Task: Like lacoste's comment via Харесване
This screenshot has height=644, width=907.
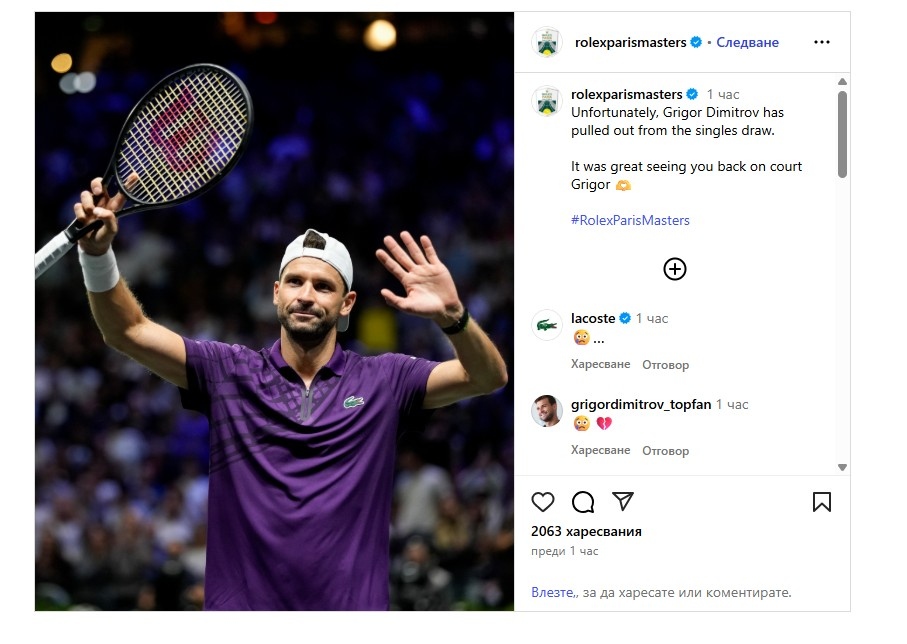Action: (600, 365)
